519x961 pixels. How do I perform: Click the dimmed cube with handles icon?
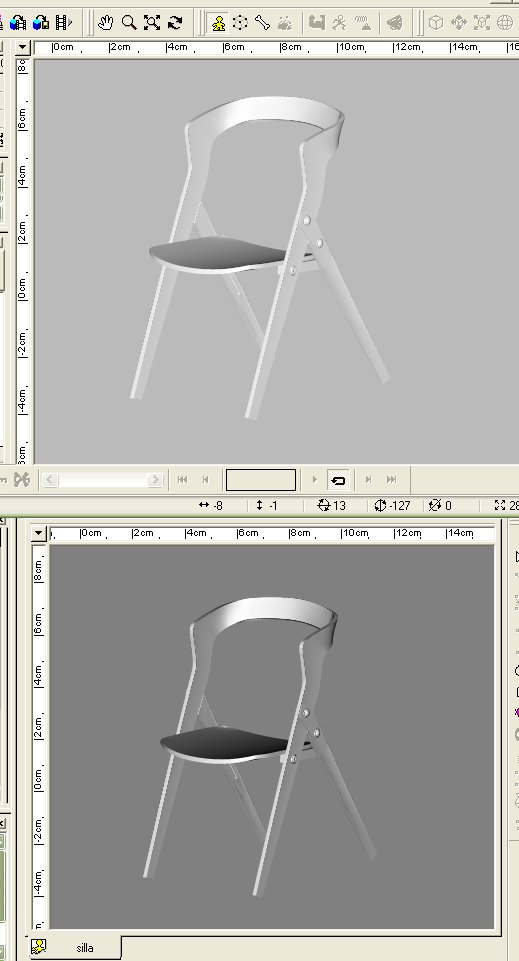click(482, 23)
